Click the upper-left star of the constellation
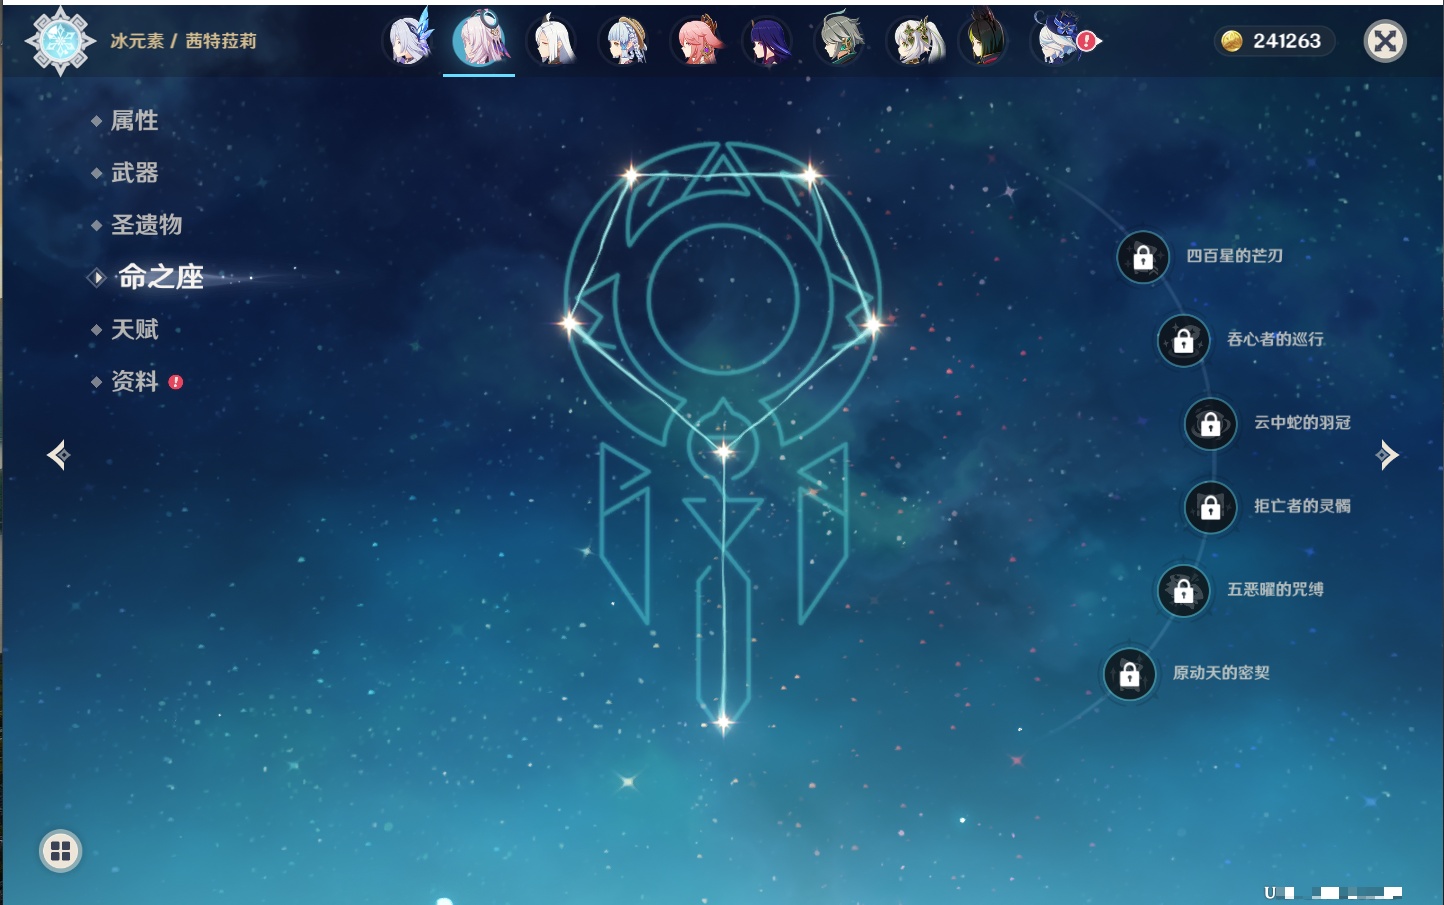The width and height of the screenshot is (1444, 905). pos(631,176)
